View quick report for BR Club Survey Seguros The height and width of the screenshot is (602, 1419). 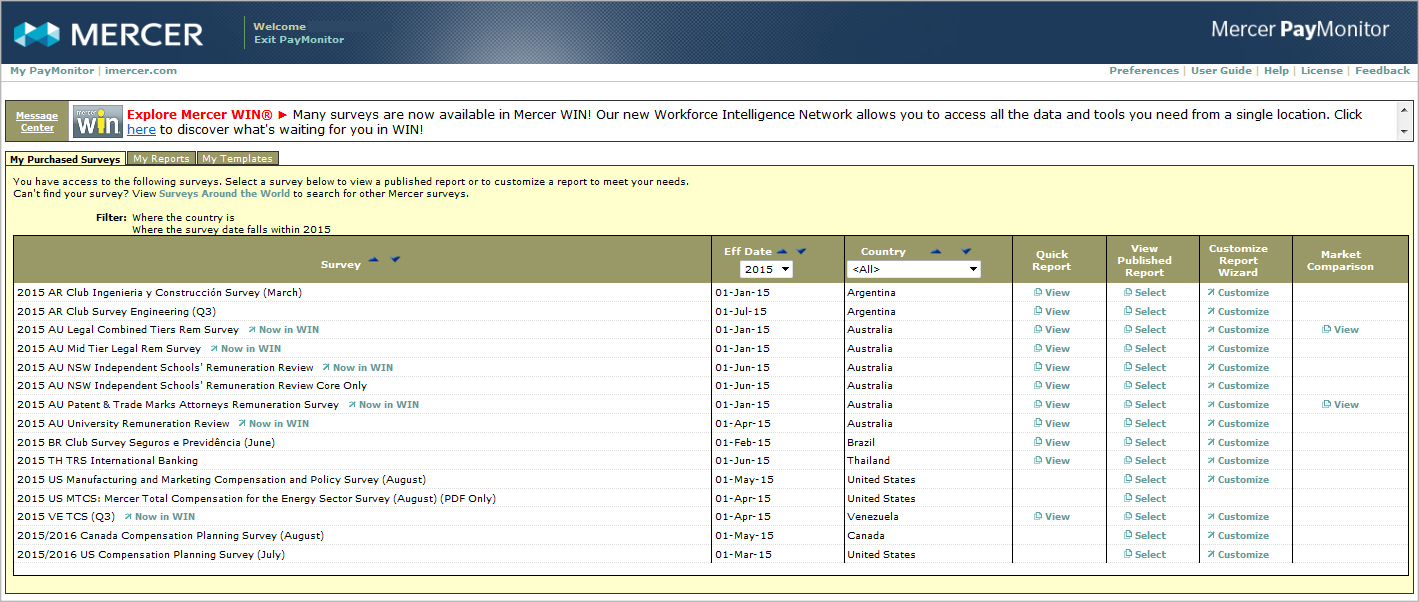(1052, 443)
